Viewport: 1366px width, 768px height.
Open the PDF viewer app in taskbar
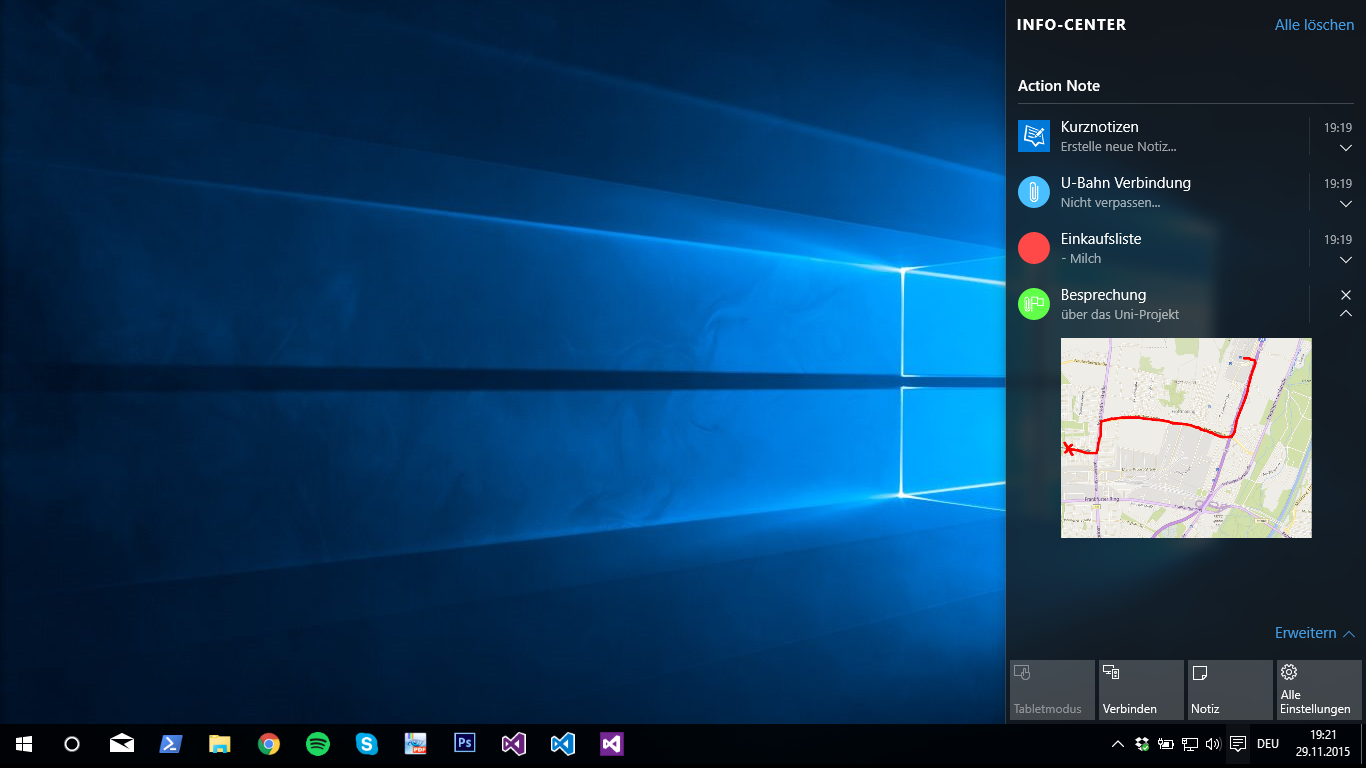pos(416,744)
